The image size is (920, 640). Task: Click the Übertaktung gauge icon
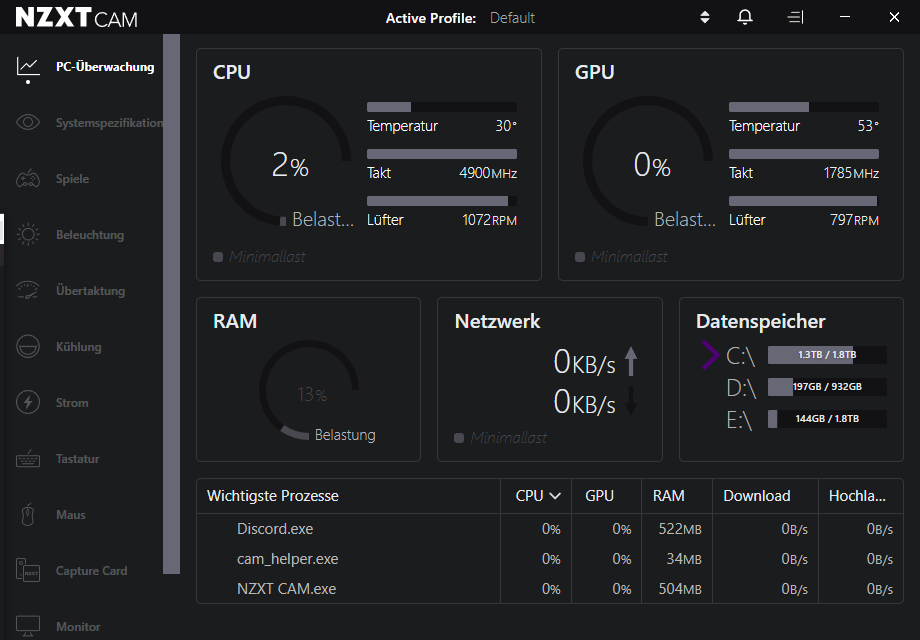[28, 290]
